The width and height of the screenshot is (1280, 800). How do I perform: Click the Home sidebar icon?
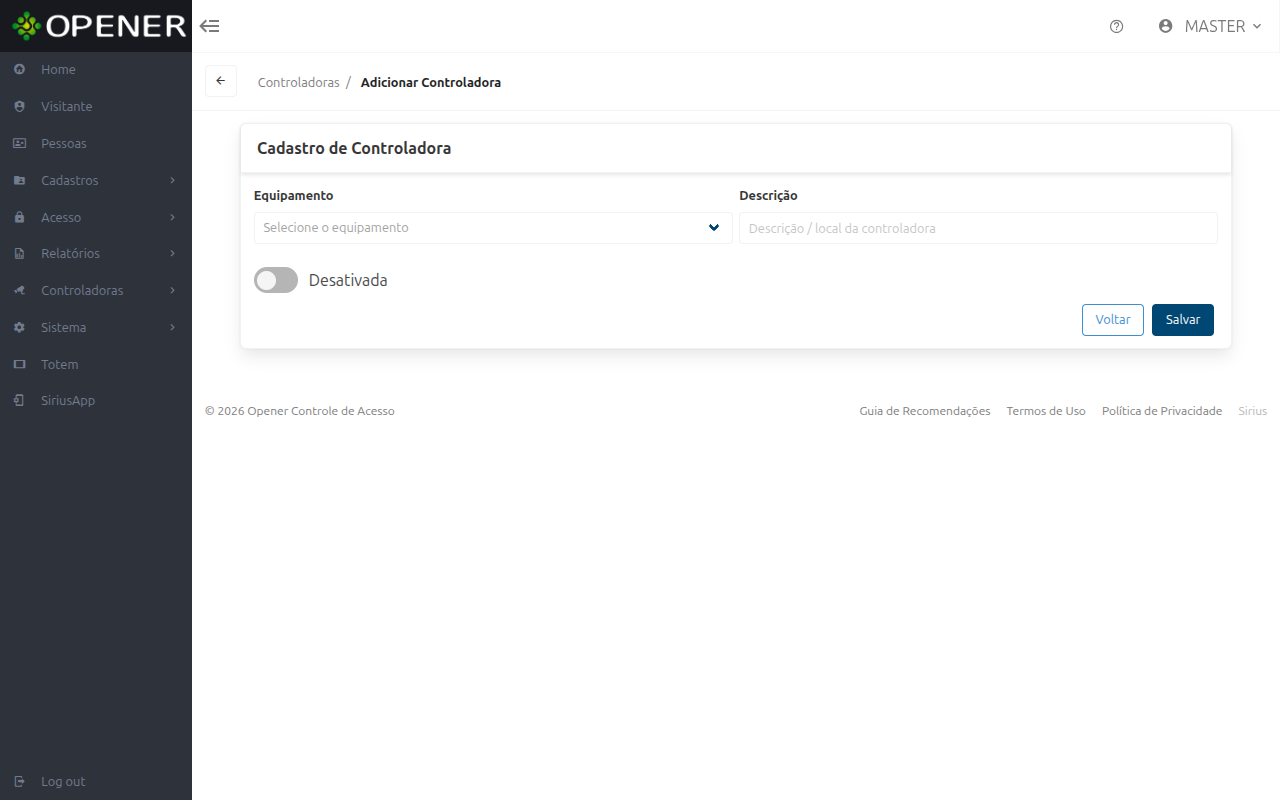pos(19,69)
